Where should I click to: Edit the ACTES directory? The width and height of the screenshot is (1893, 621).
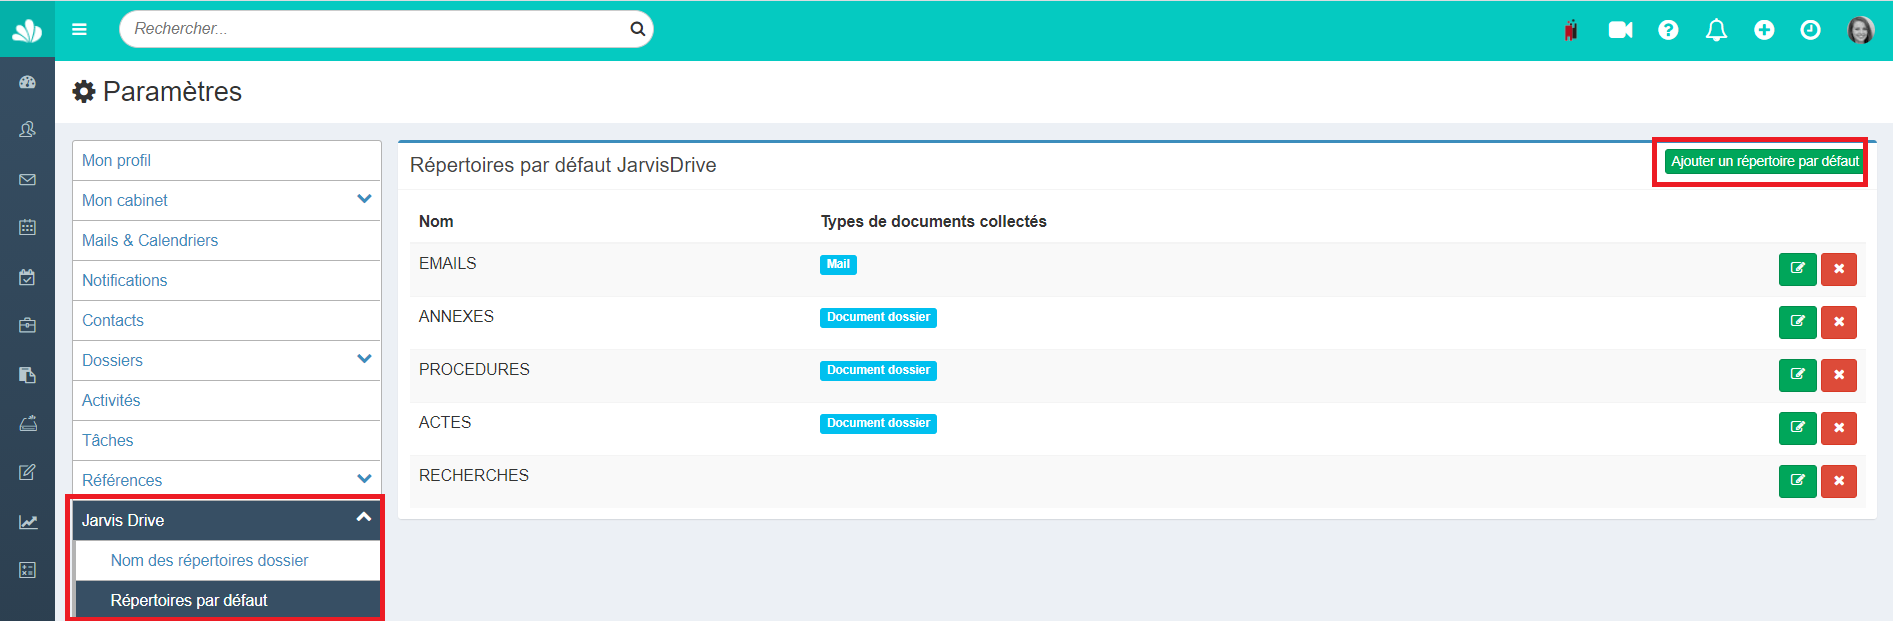[x=1797, y=428]
